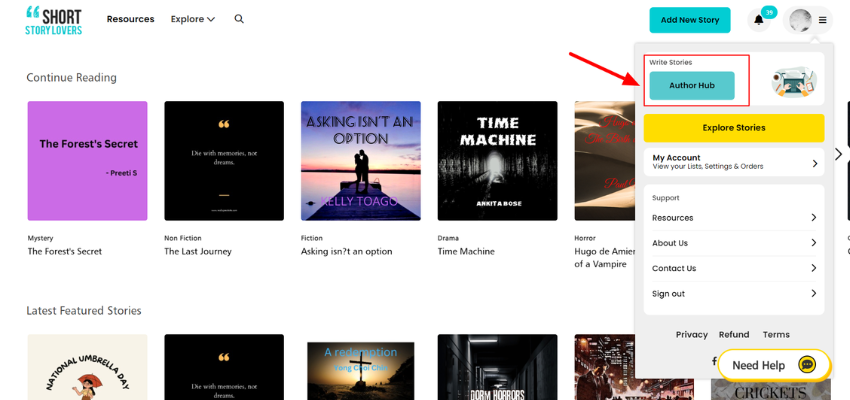Screen dimensions: 850x400
Task: Open The Last Journey quote cover
Action: pos(224,161)
